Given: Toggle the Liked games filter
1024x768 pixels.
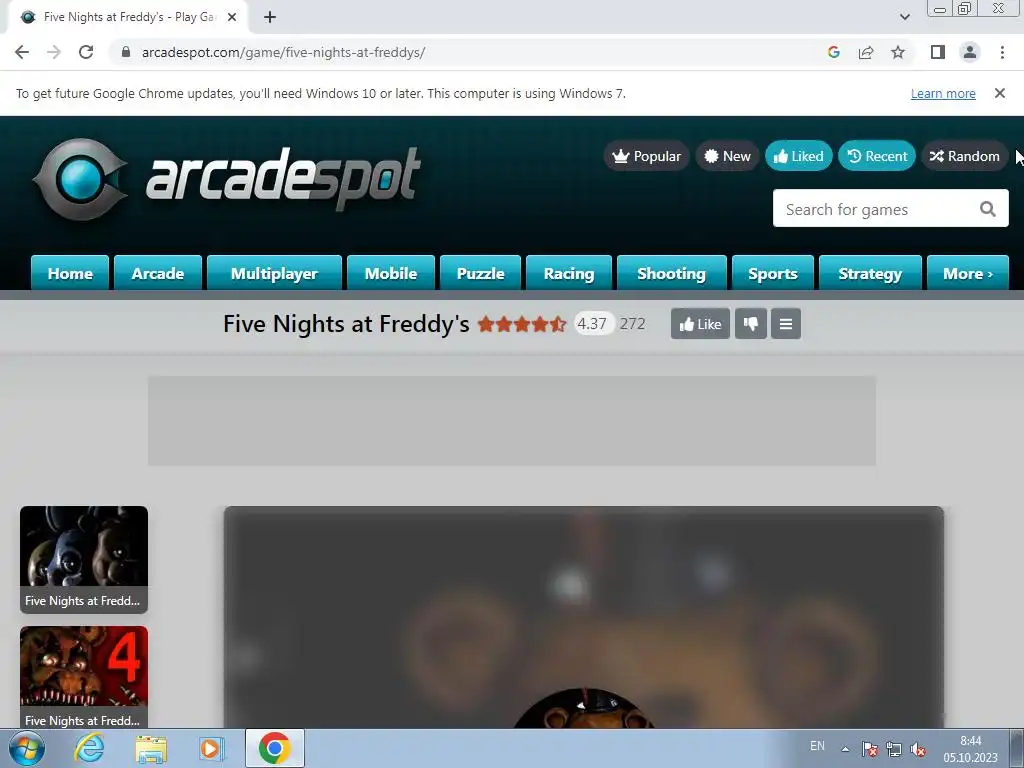Looking at the screenshot, I should pos(798,156).
